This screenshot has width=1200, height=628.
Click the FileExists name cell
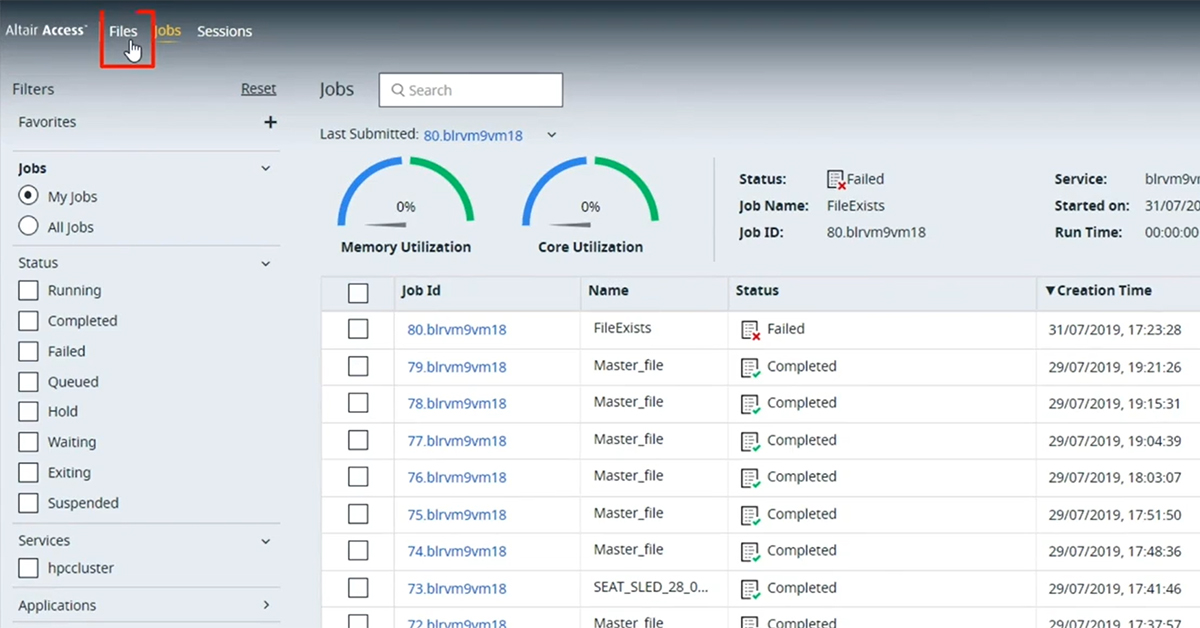point(622,328)
